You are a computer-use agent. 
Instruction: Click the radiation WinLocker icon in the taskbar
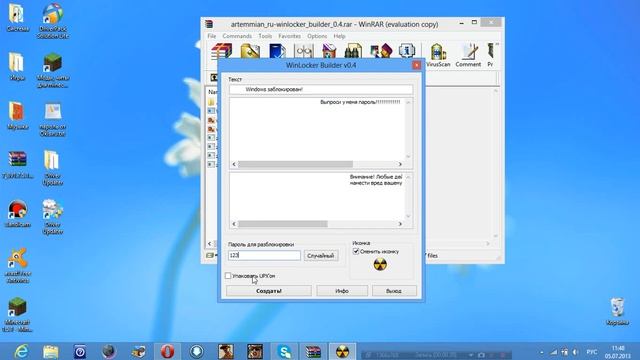tap(342, 351)
